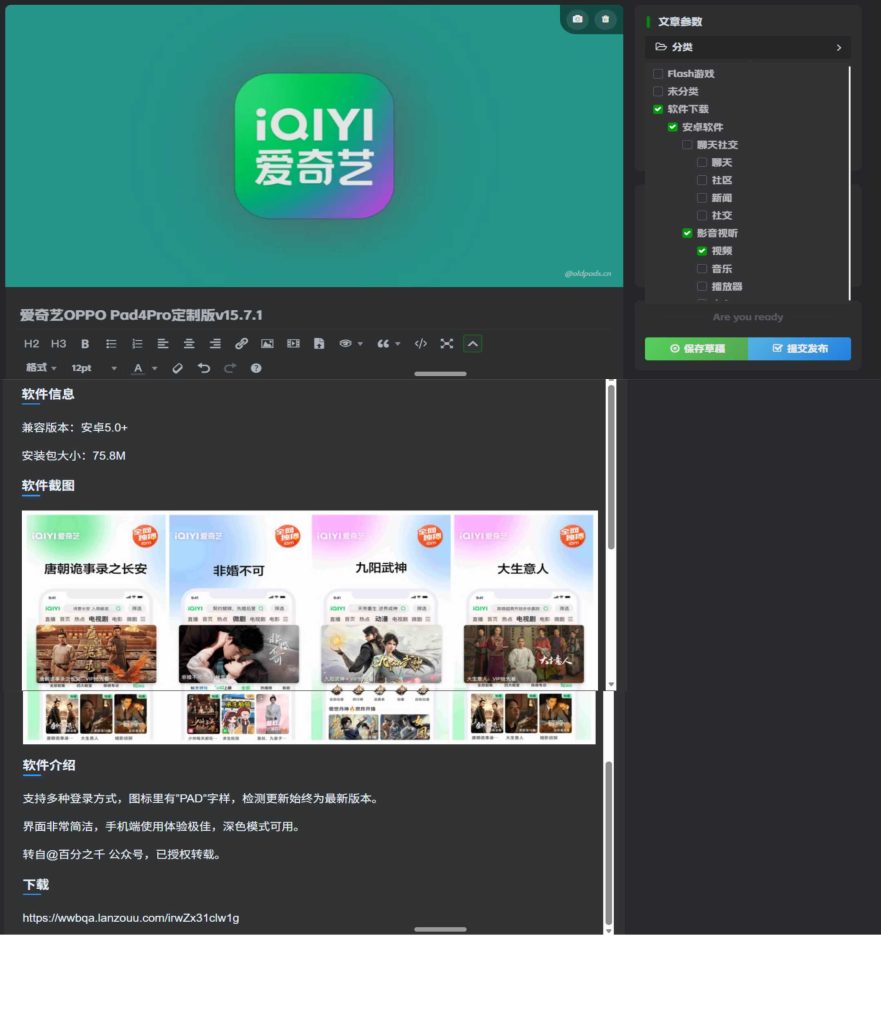Insert a hyperlink
The image size is (881, 1024).
(241, 344)
